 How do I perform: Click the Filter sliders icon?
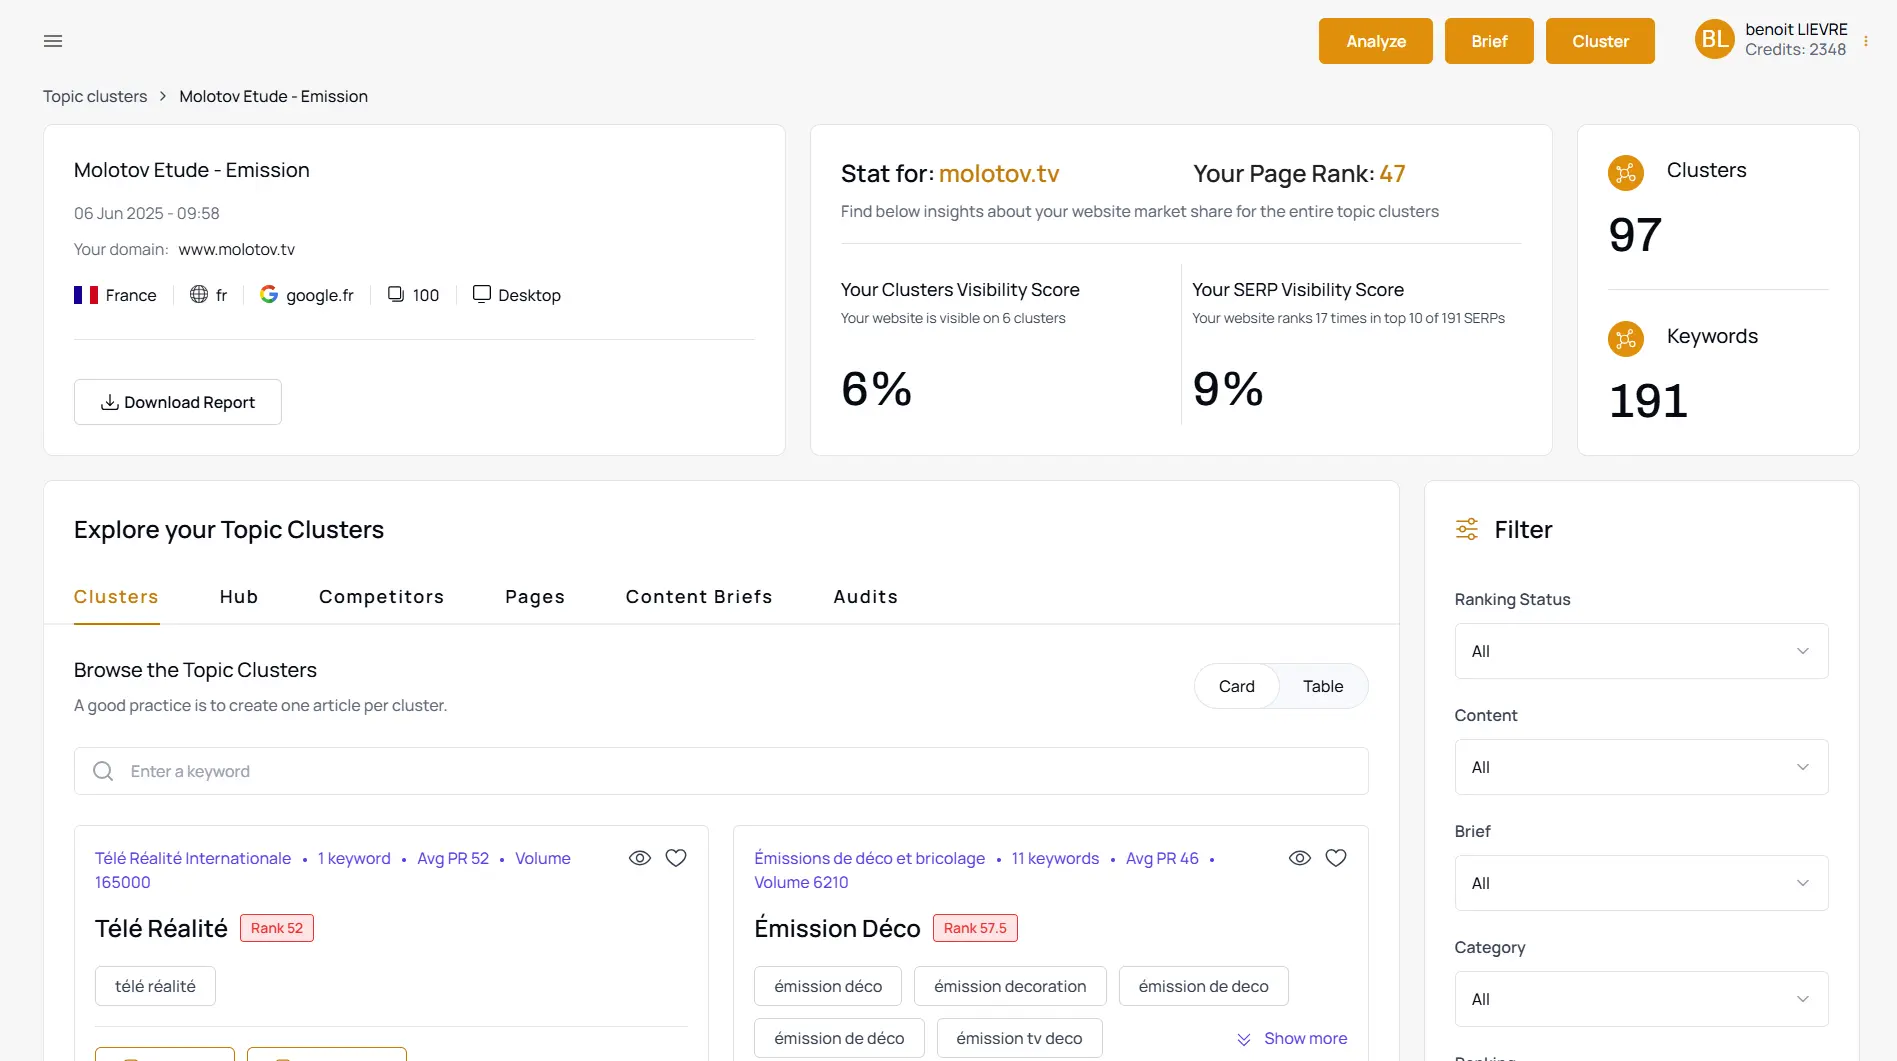pos(1466,529)
